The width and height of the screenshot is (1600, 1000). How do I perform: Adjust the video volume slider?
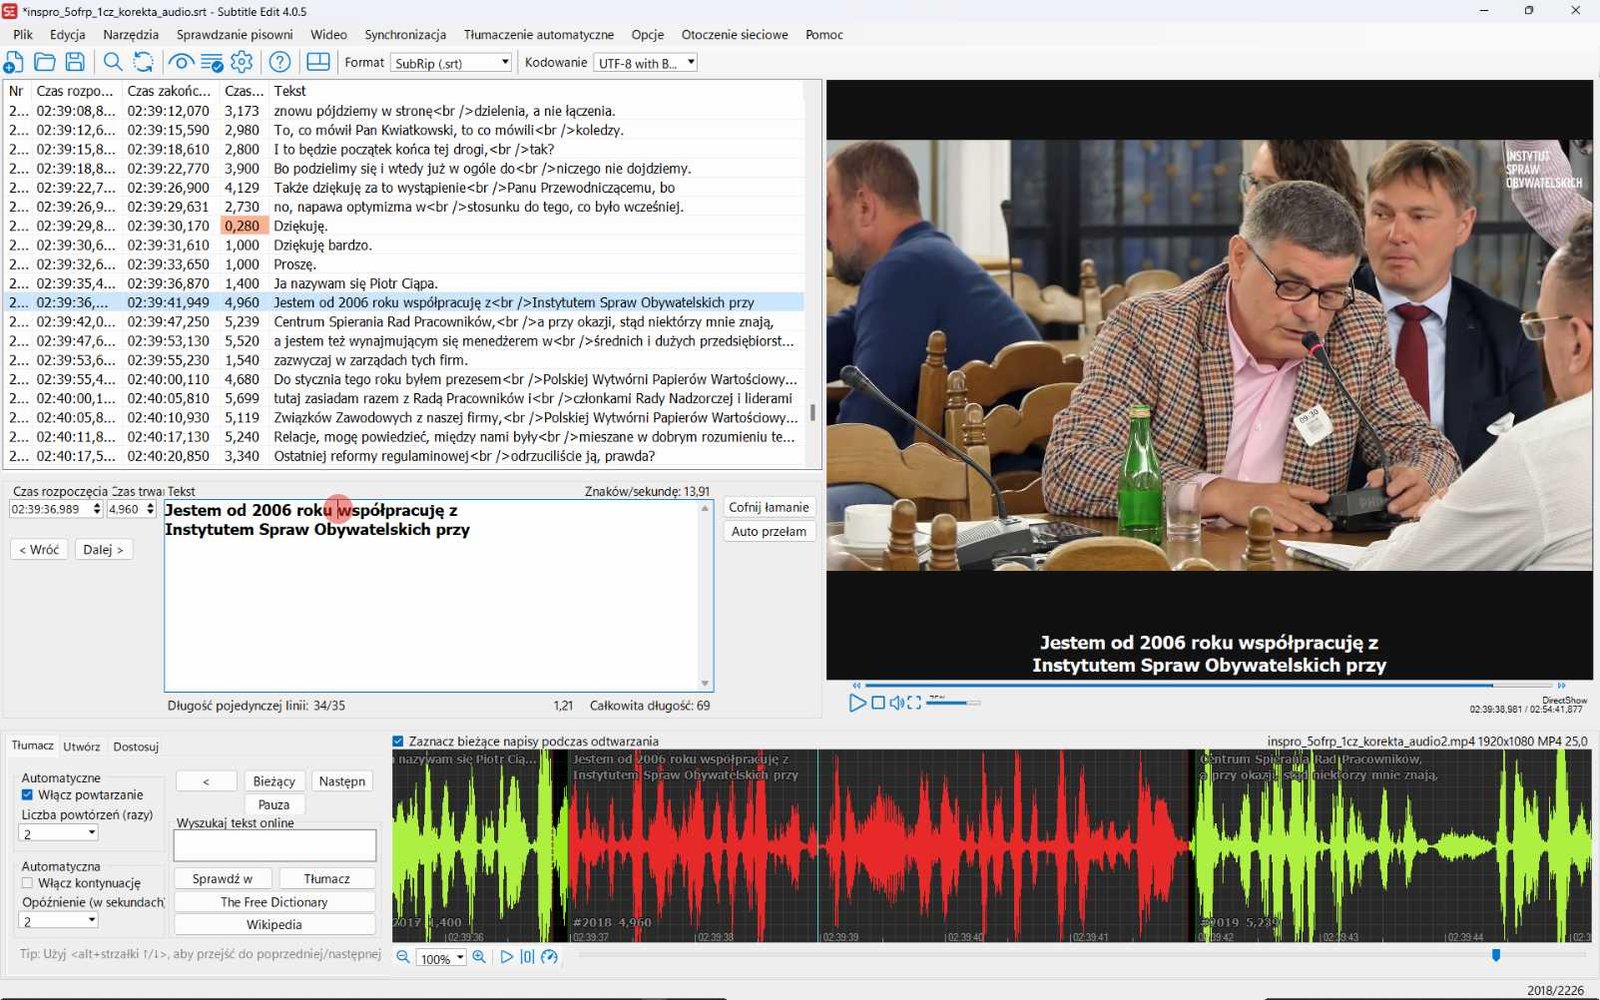coord(953,703)
